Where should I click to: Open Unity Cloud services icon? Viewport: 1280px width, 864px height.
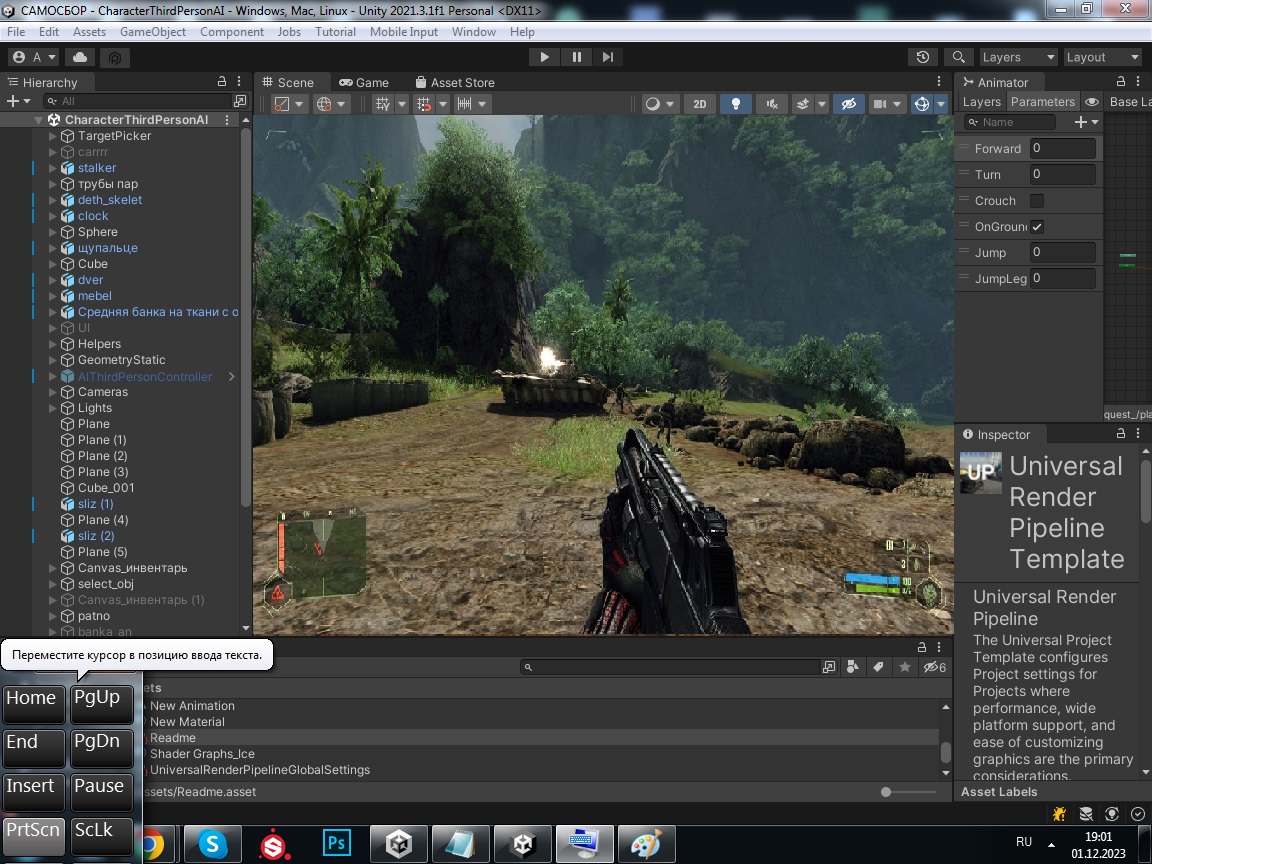(x=80, y=57)
